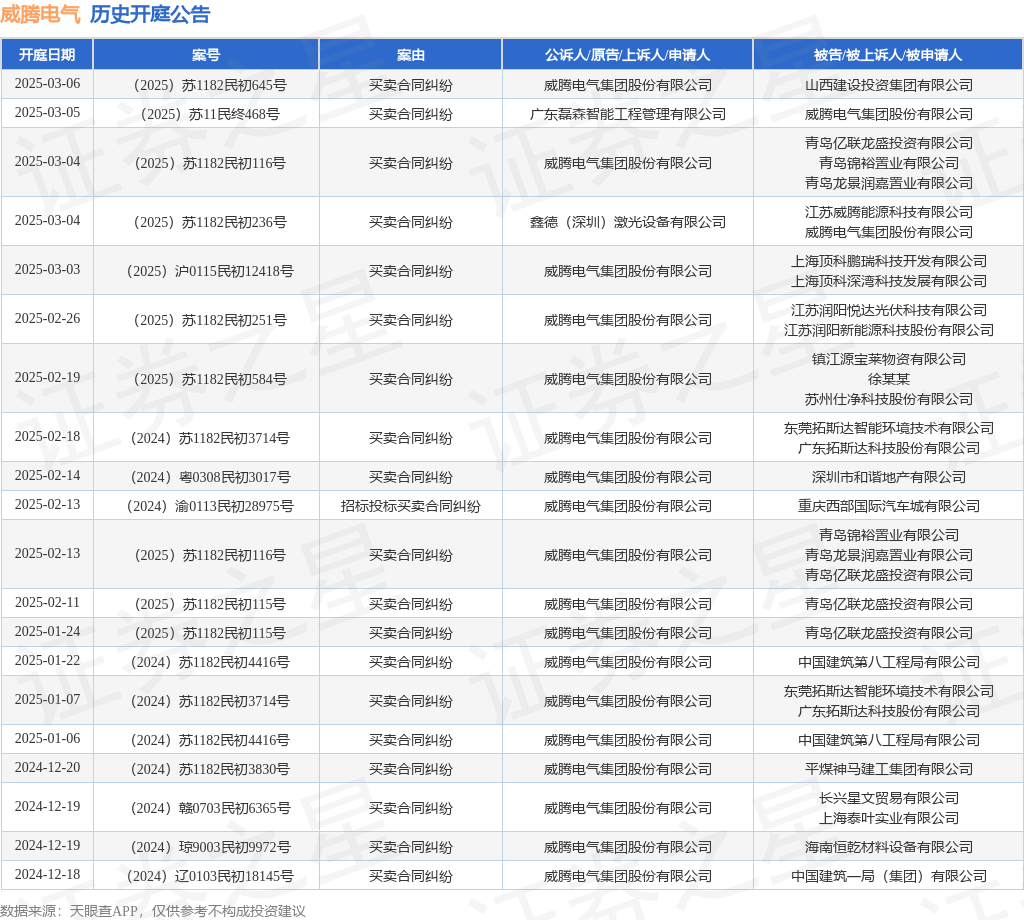Viewport: 1024px width, 920px height.
Task: Click the 威腾电气 title text
Action: pos(40,14)
